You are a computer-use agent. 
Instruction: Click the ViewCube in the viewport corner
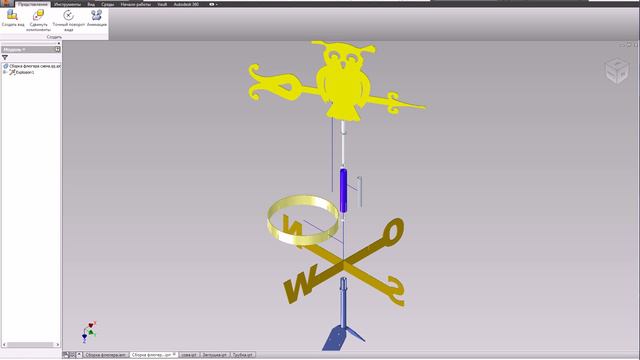617,71
